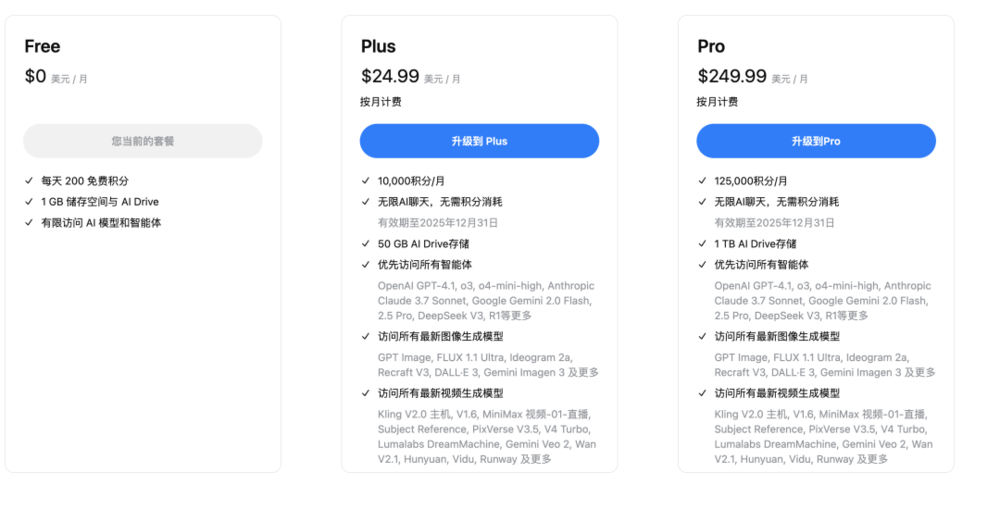The width and height of the screenshot is (1000, 510).
Task: Click the $0 price on Free plan
Action: 35,76
